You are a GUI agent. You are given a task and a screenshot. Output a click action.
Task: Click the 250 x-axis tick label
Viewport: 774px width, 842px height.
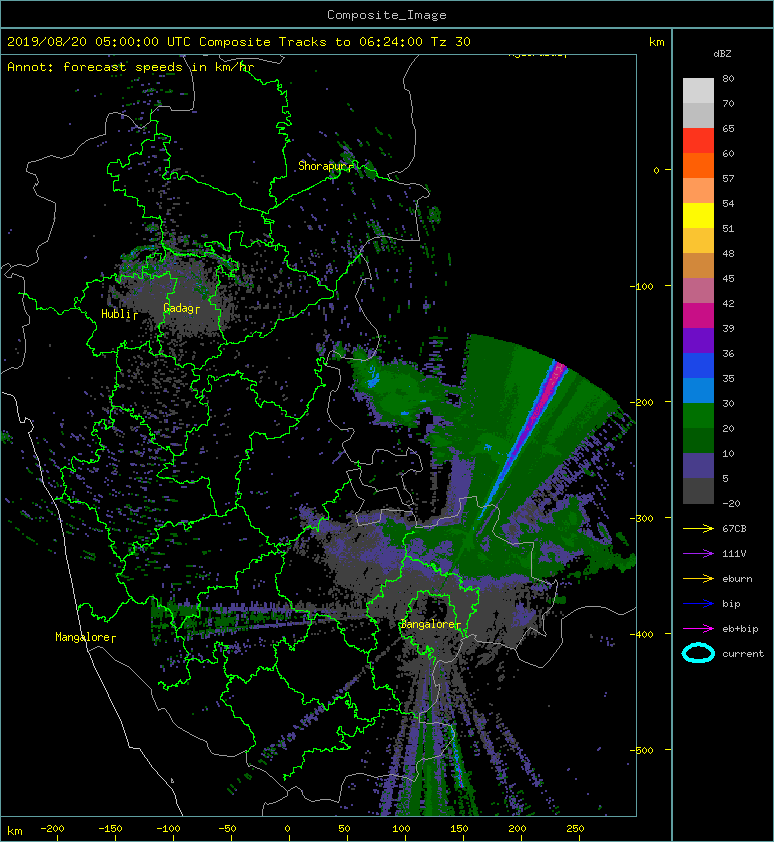coord(575,829)
